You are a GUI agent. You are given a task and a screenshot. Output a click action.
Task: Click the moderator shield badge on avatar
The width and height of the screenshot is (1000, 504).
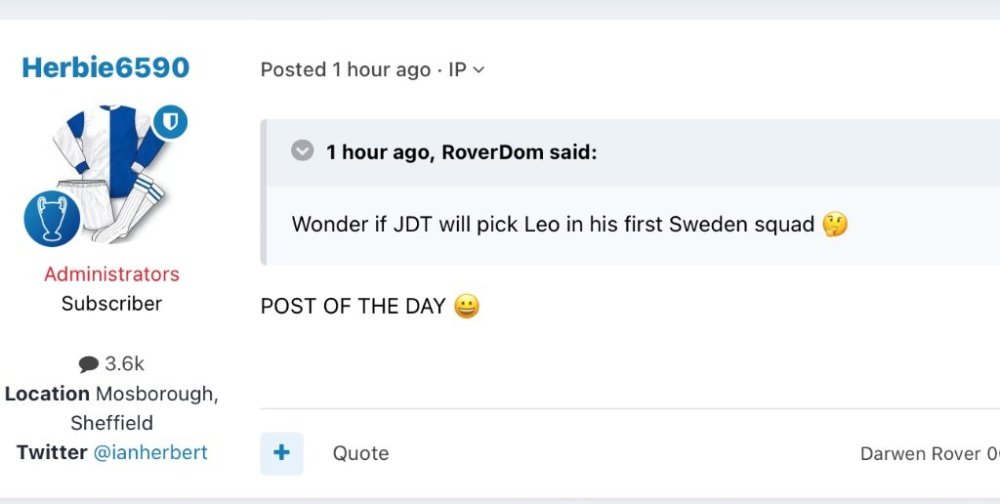coord(170,122)
